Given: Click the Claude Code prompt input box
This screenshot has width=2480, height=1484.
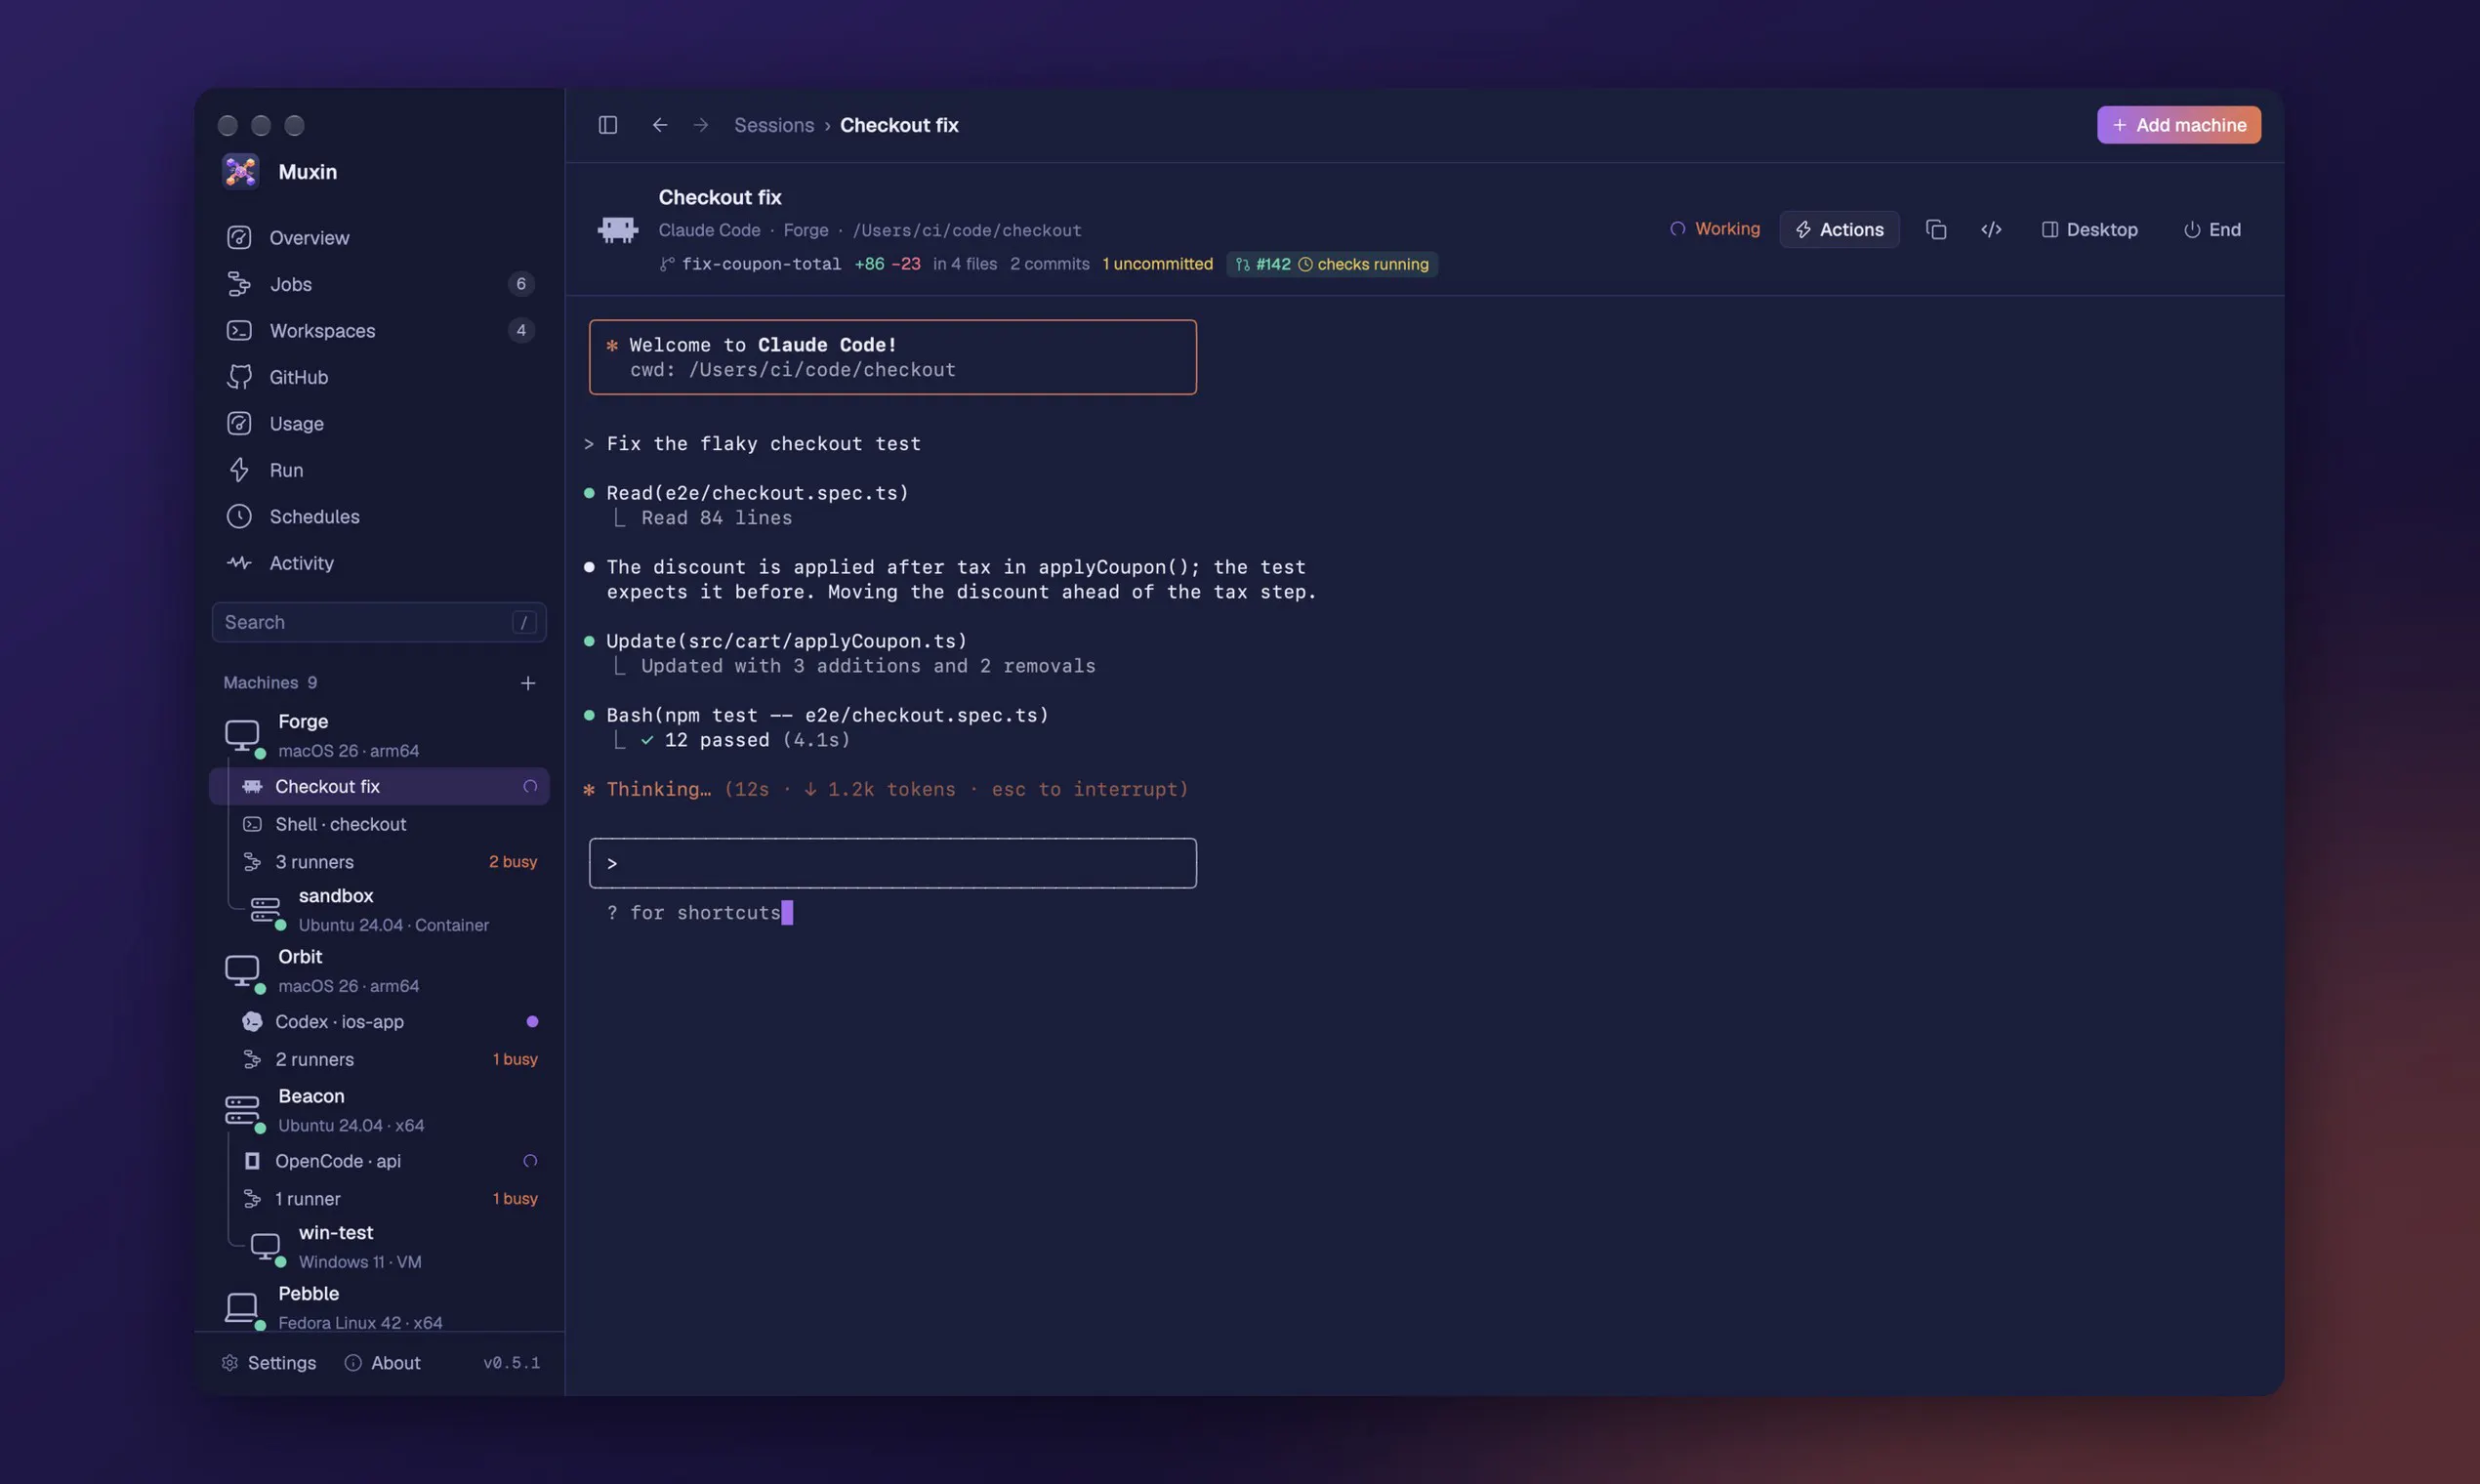Looking at the screenshot, I should (892, 863).
